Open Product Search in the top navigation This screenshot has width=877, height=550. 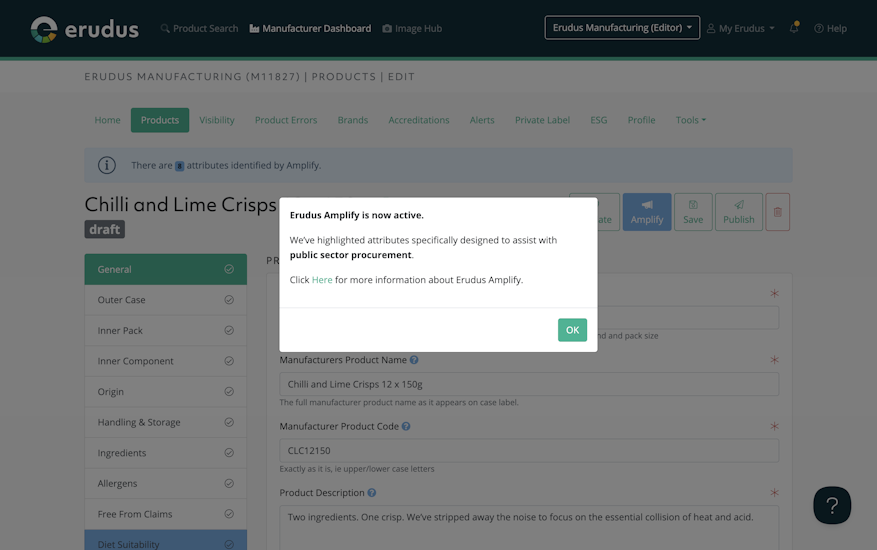coord(200,29)
